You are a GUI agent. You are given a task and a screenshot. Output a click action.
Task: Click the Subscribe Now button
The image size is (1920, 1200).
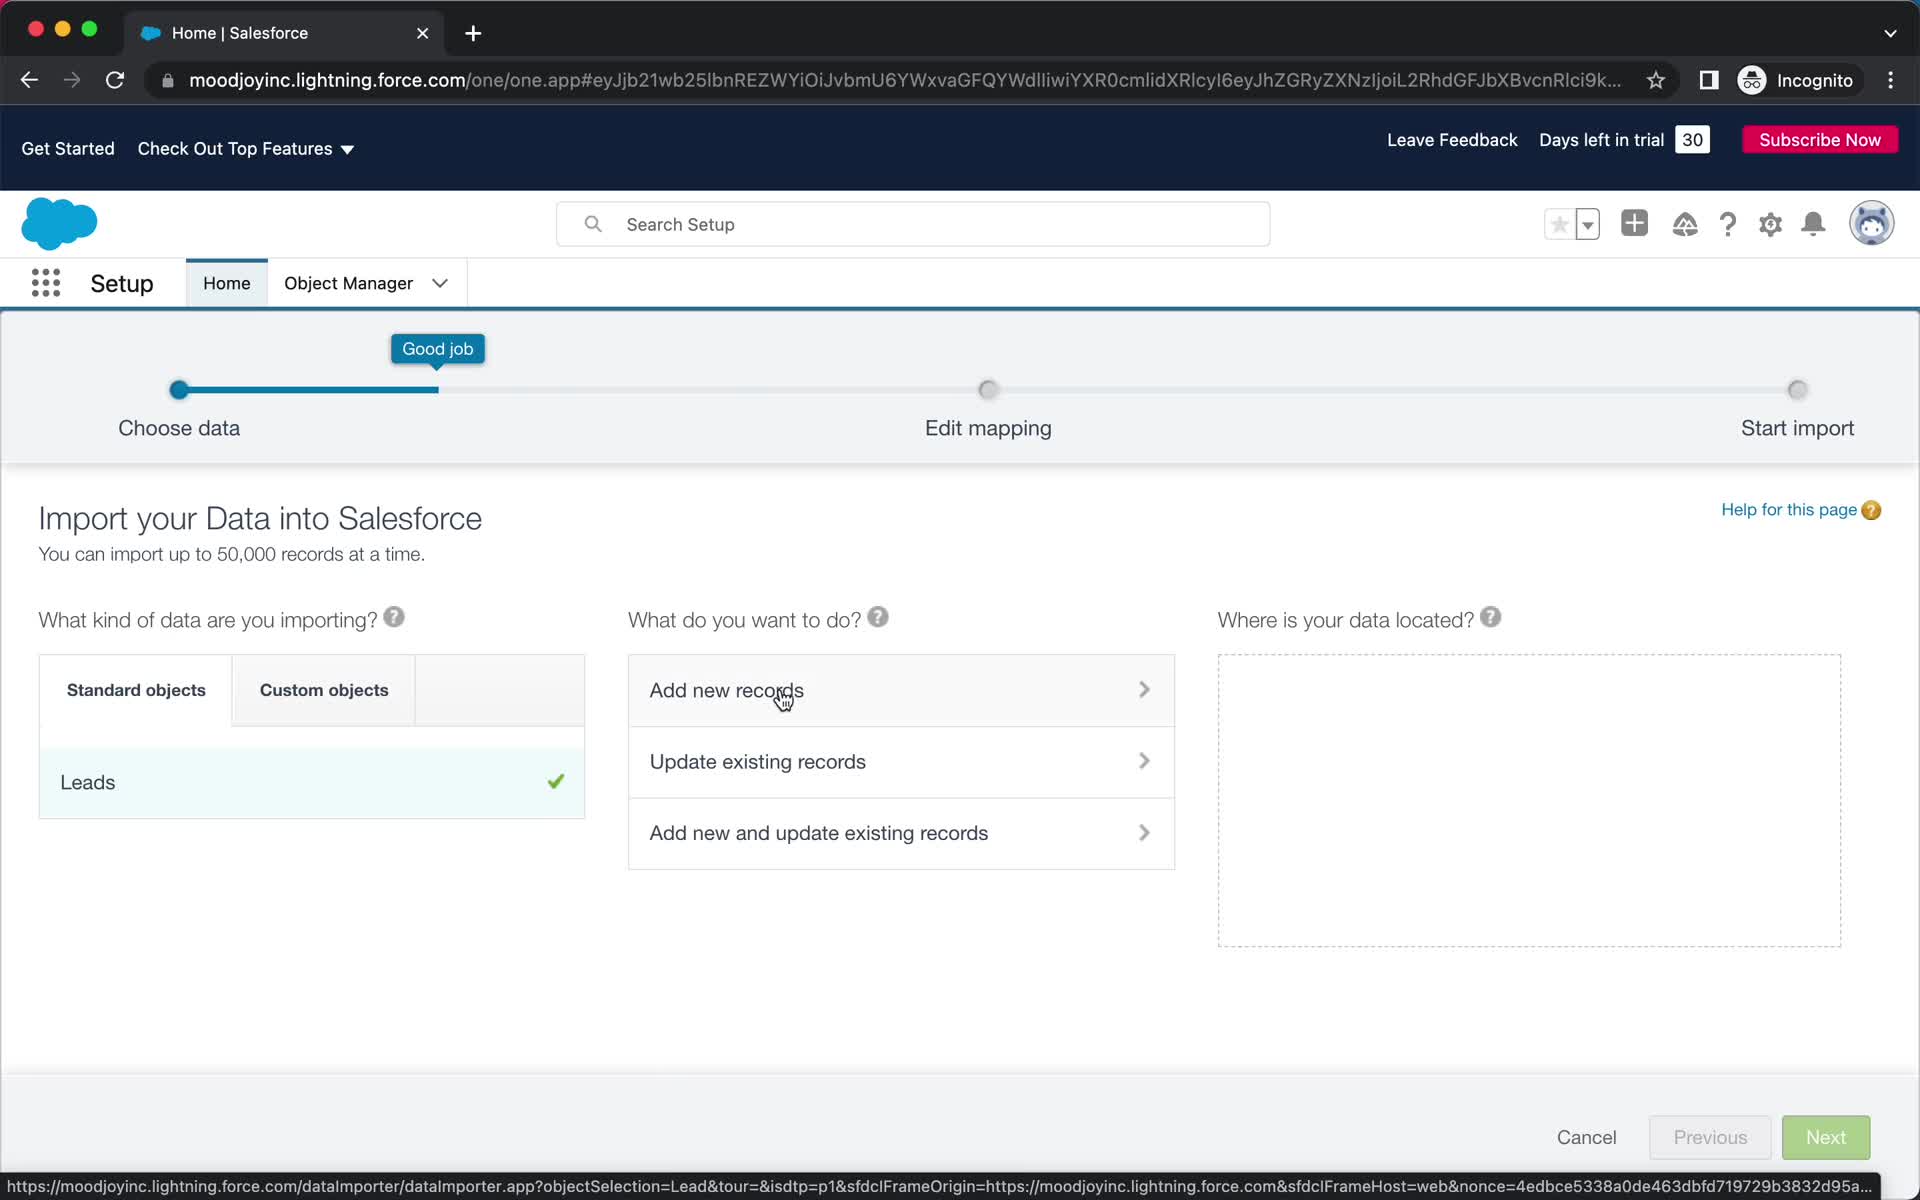coord(1820,140)
